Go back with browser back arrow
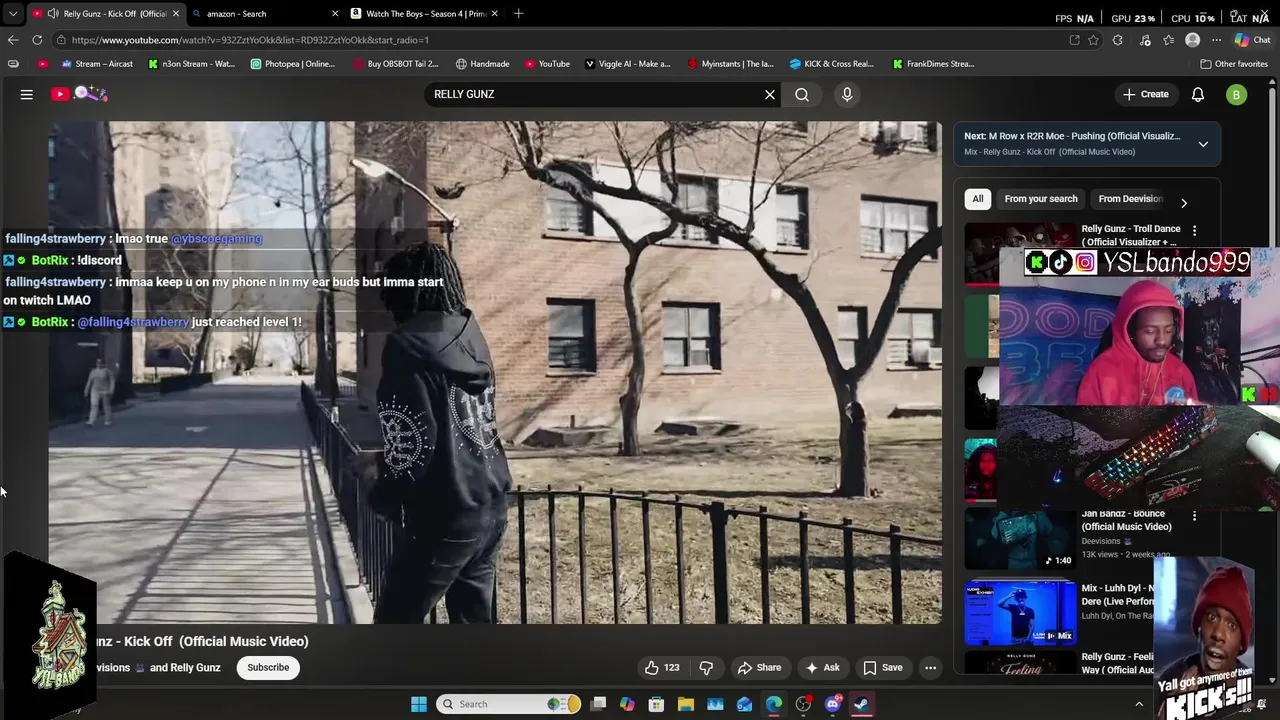Viewport: 1280px width, 720px height. (13, 40)
